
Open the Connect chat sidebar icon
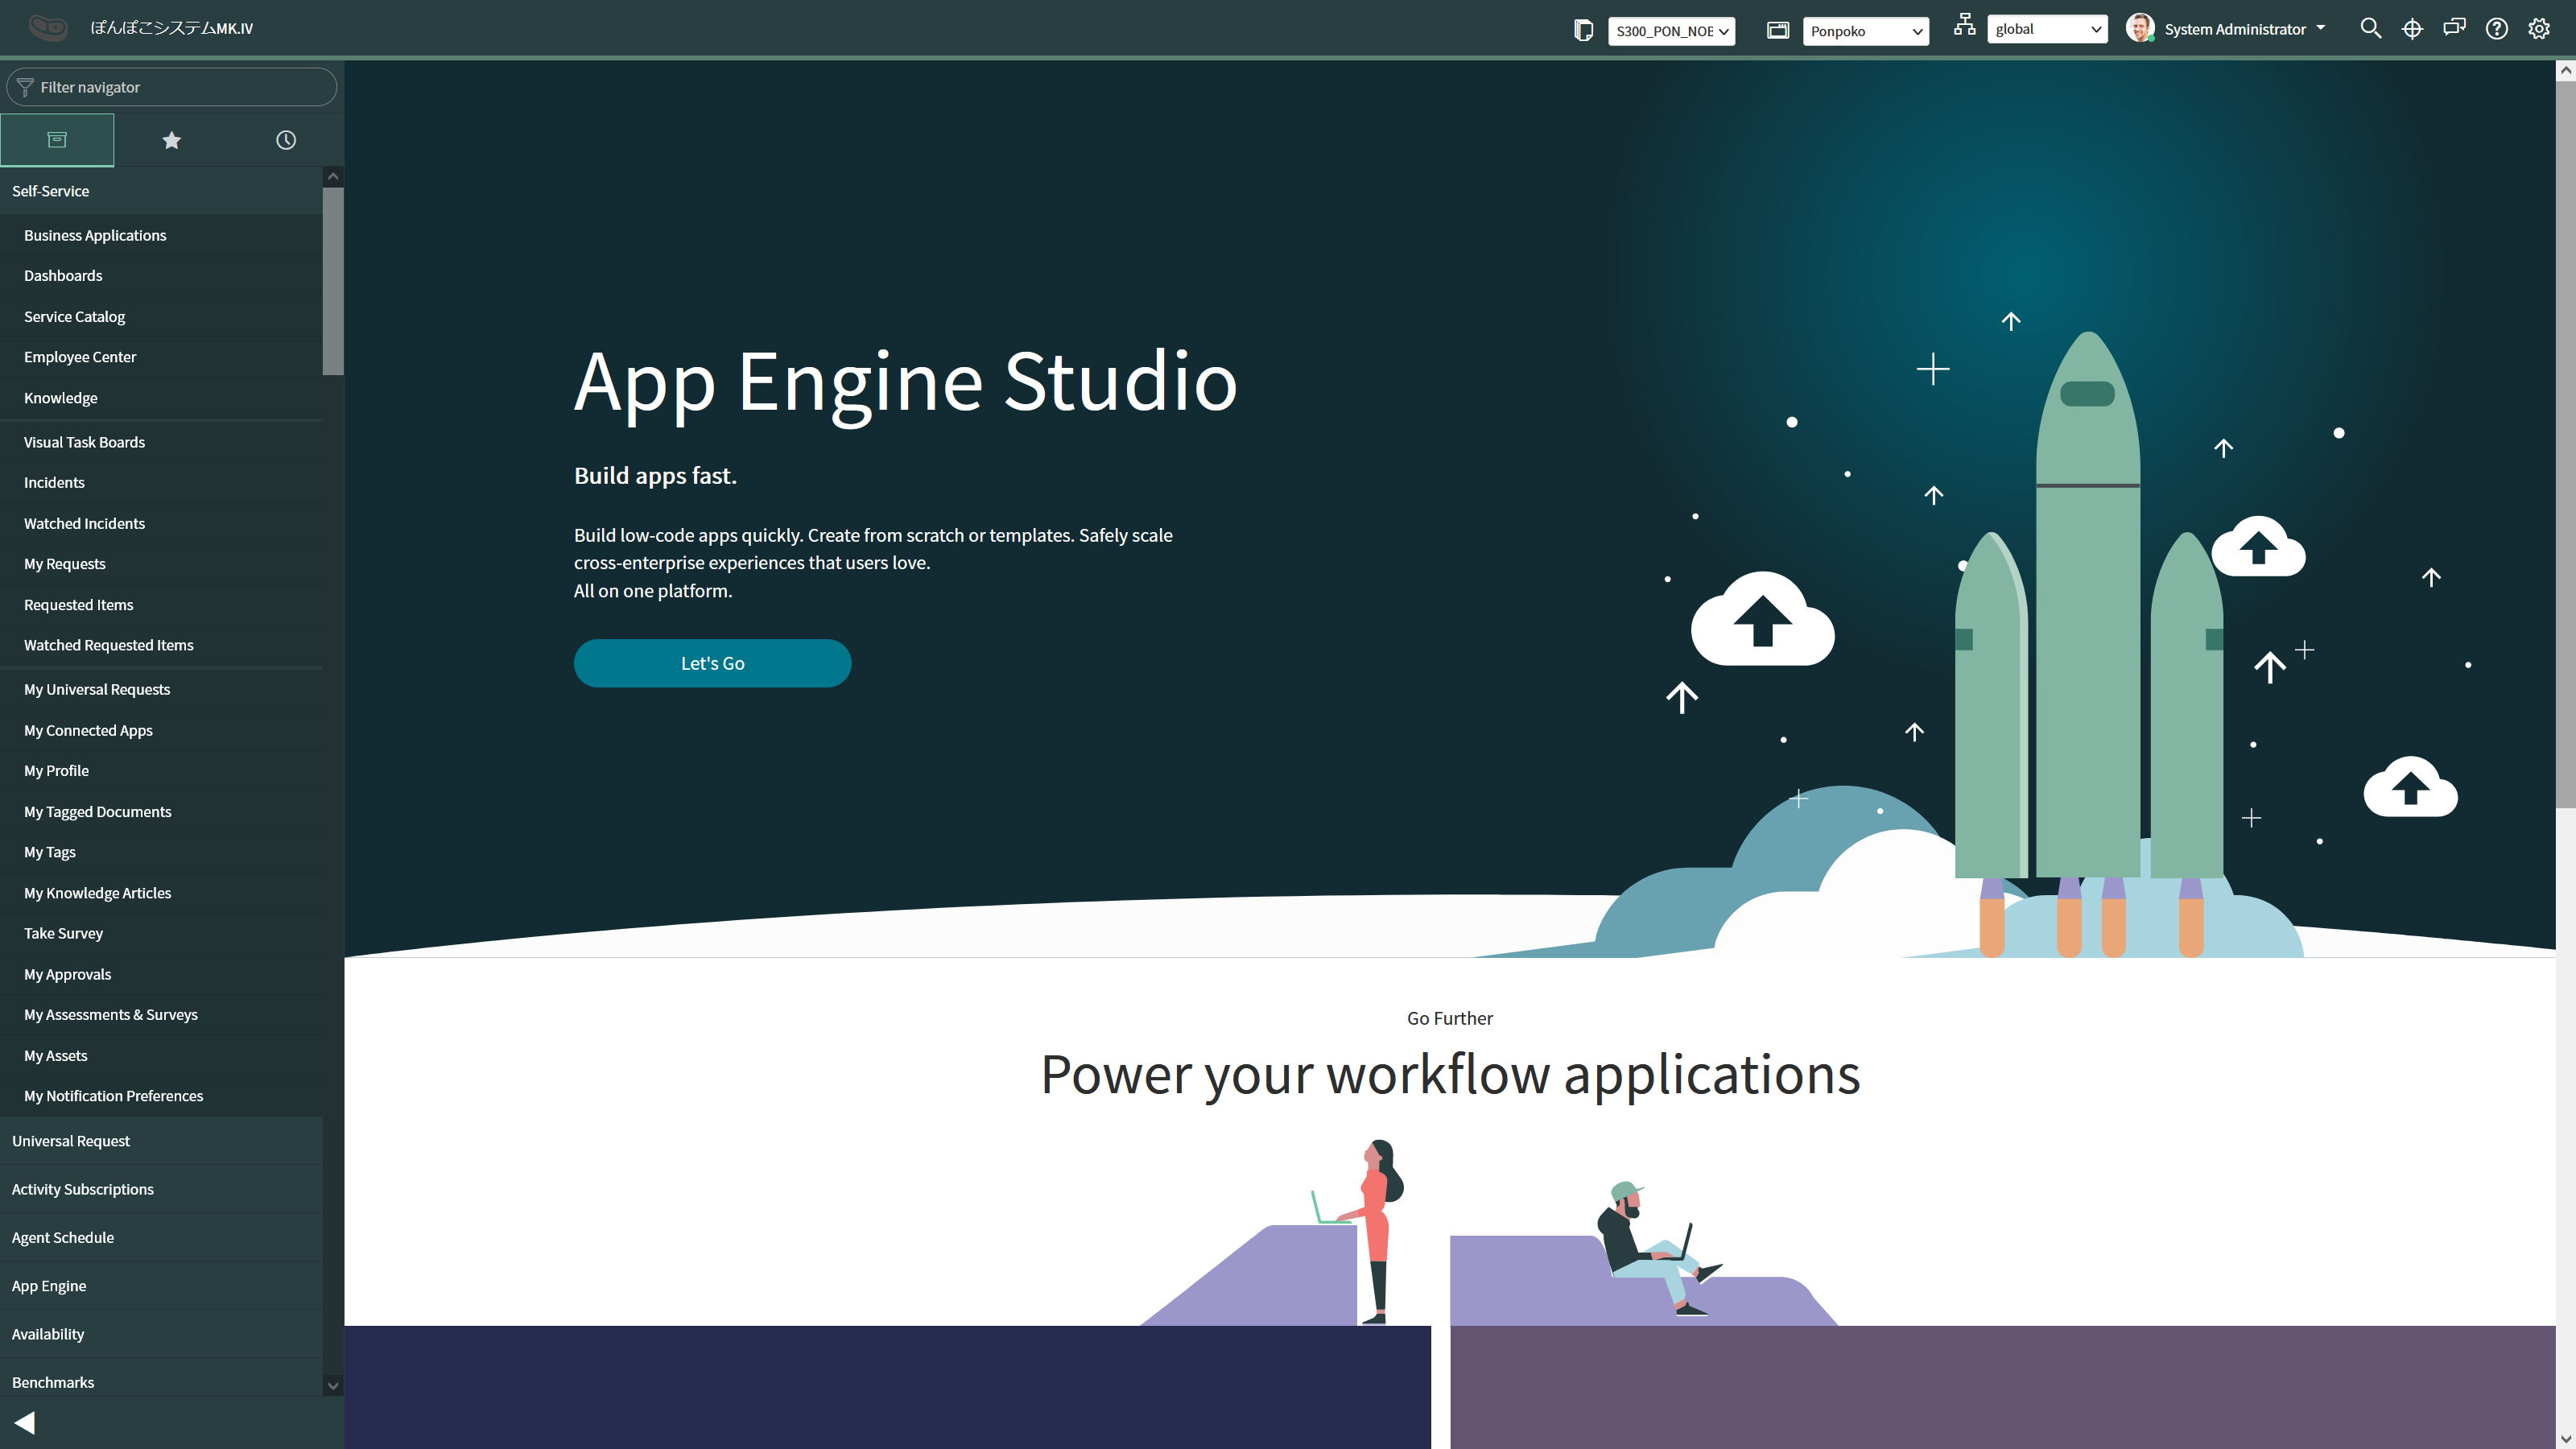click(x=2454, y=28)
